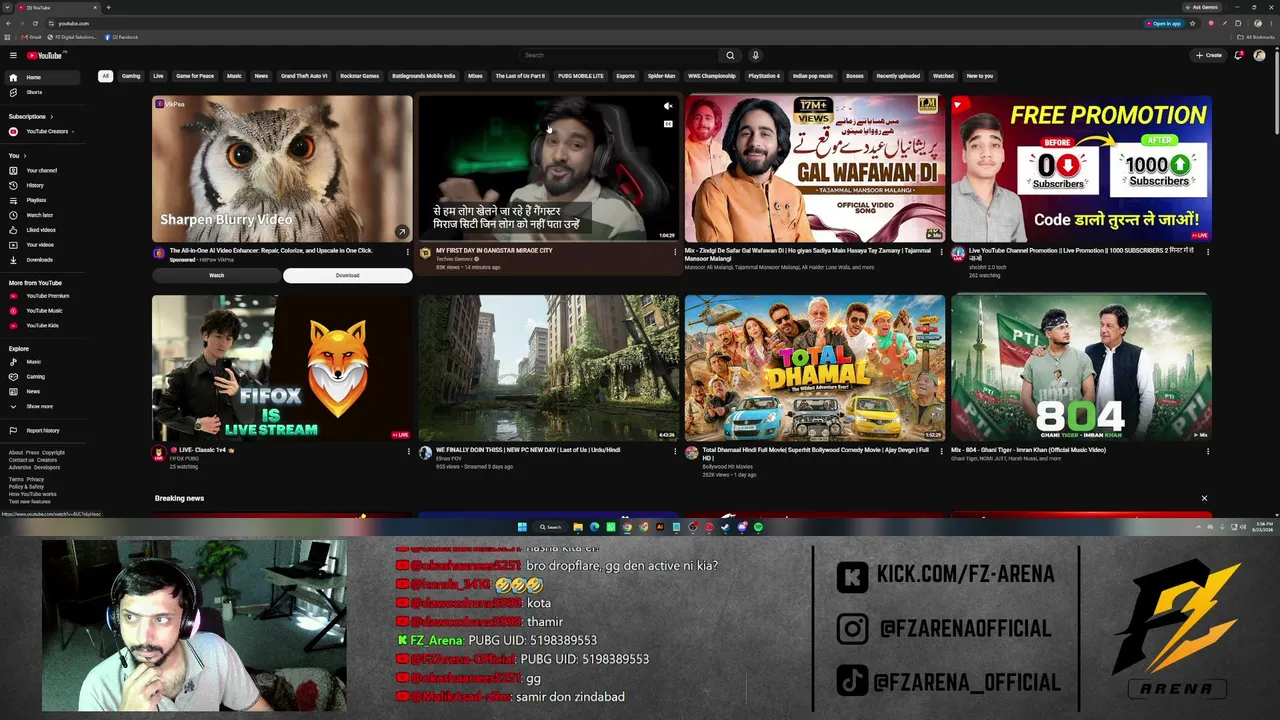Open the Windows Start menu
Viewport: 1280px width, 720px height.
522,527
